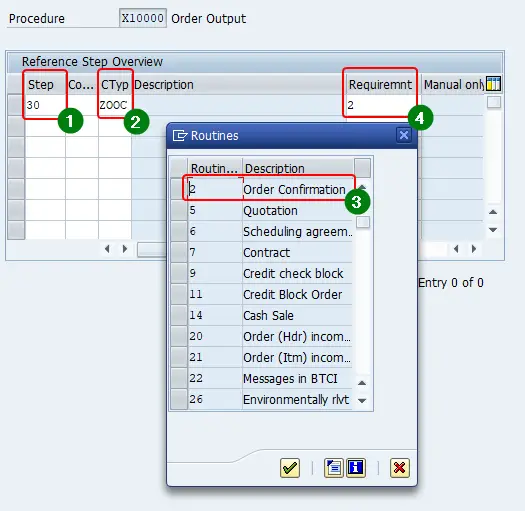
Task: Select row selector for routine 7 Contract
Action: (x=179, y=252)
